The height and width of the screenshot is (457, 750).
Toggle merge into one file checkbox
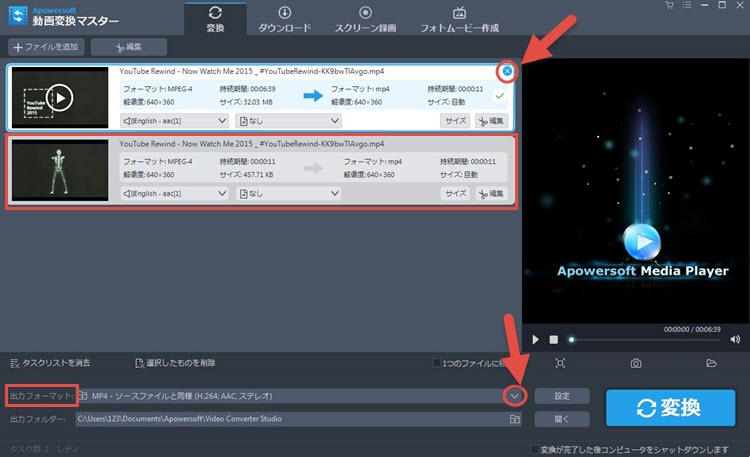coord(436,363)
